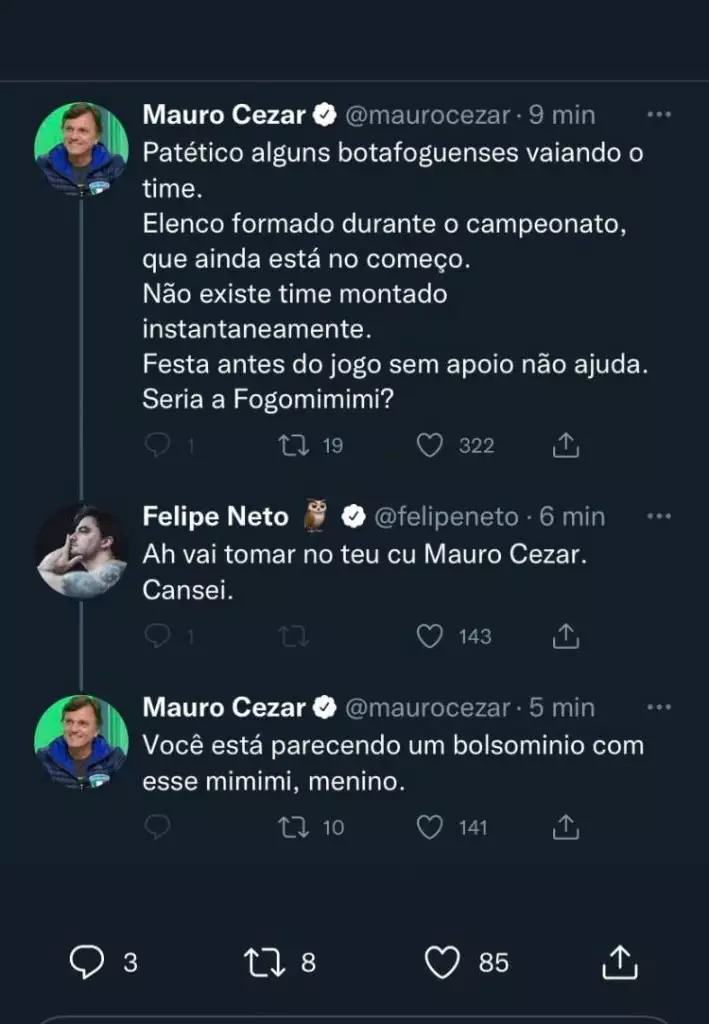This screenshot has width=709, height=1024.
Task: Like the bolsominio tweet with 141 likes
Action: (430, 827)
